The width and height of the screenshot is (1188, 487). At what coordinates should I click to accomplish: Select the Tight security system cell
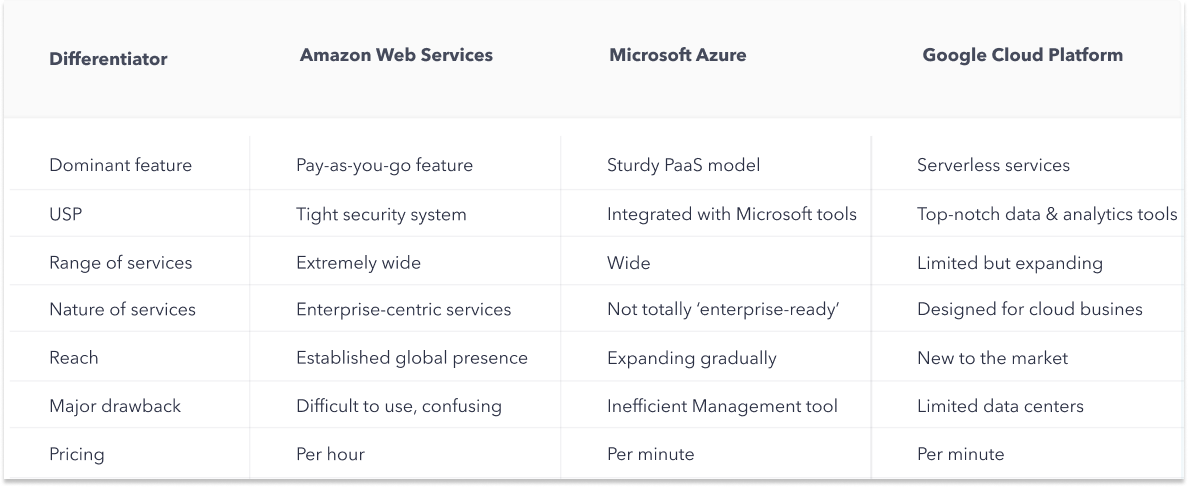point(381,214)
